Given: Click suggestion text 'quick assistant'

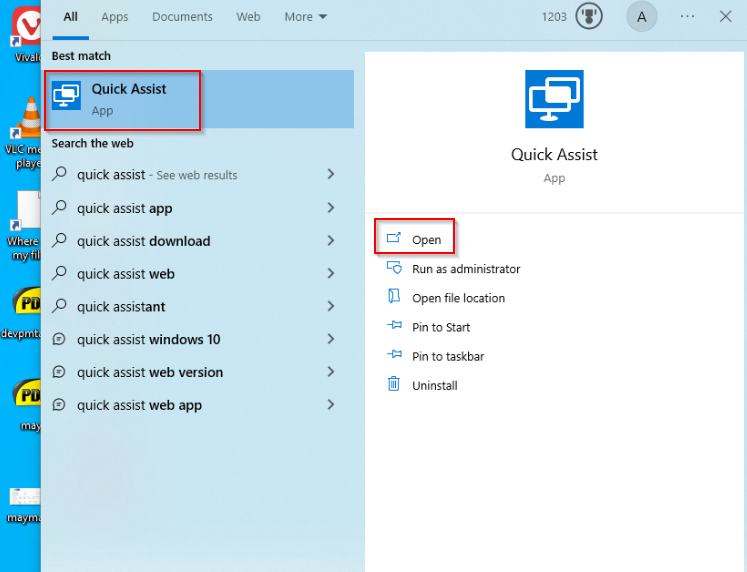Looking at the screenshot, I should coord(121,307).
